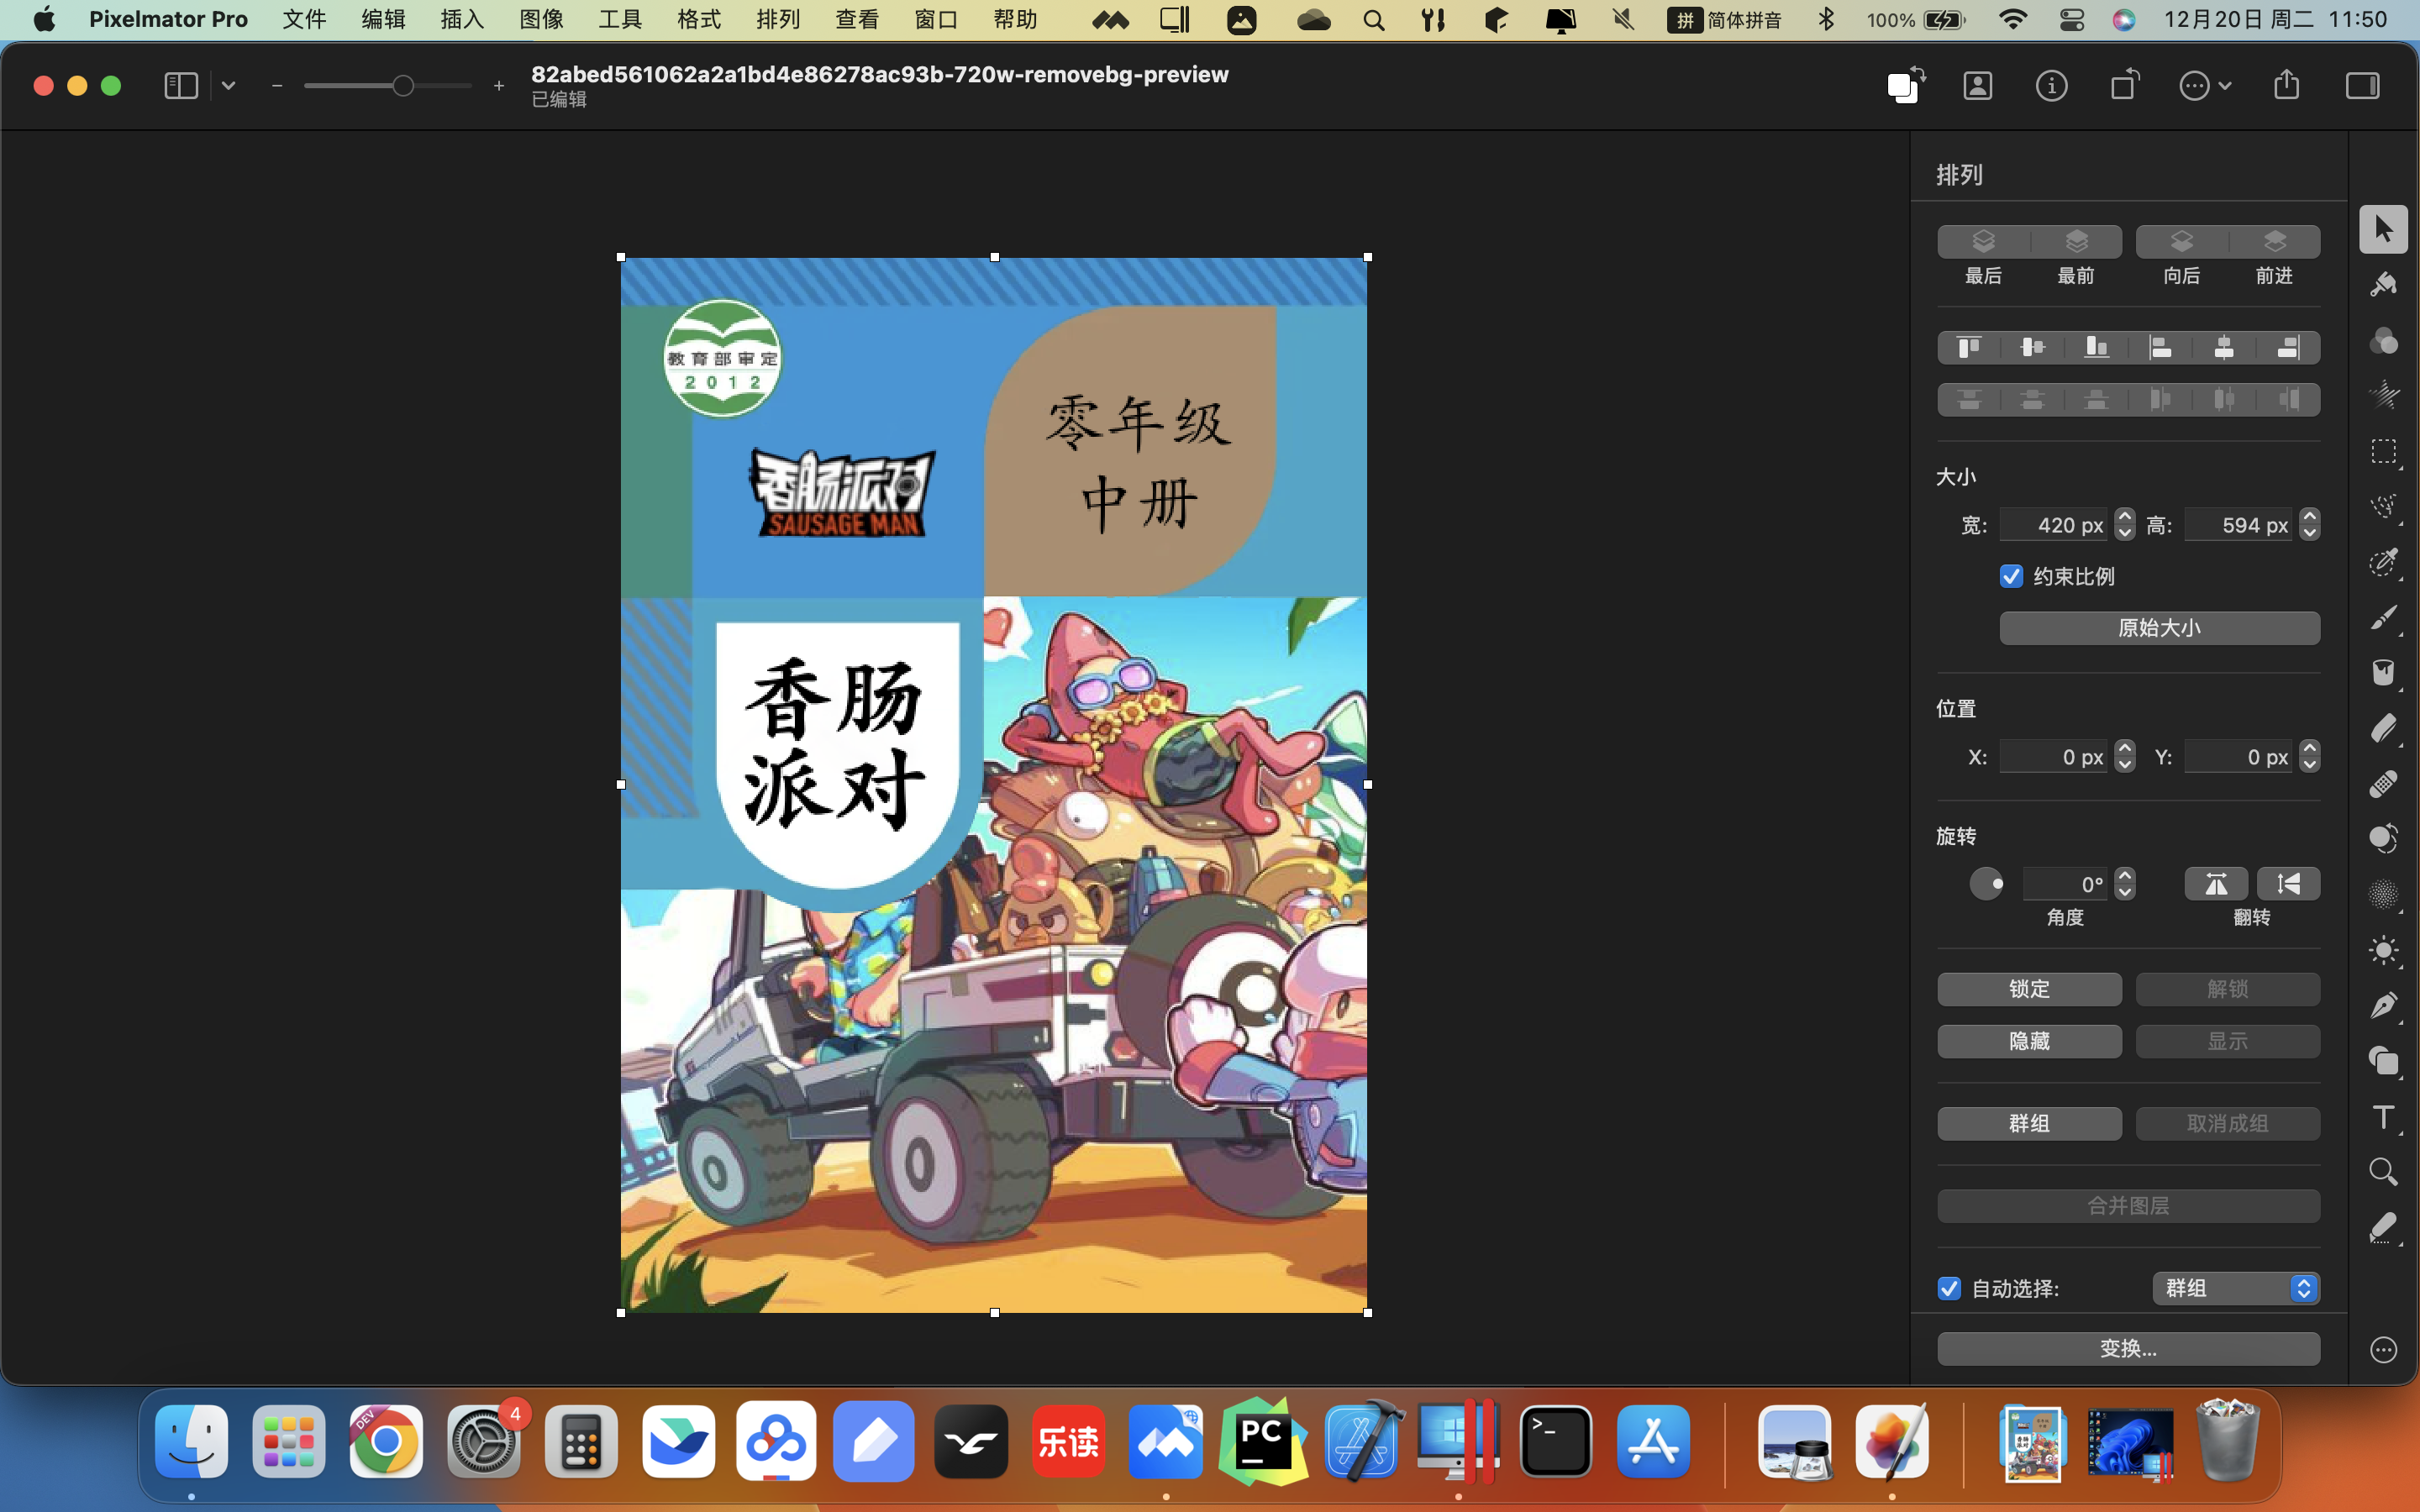Click the zoom slider handle in the toolbar

(402, 86)
